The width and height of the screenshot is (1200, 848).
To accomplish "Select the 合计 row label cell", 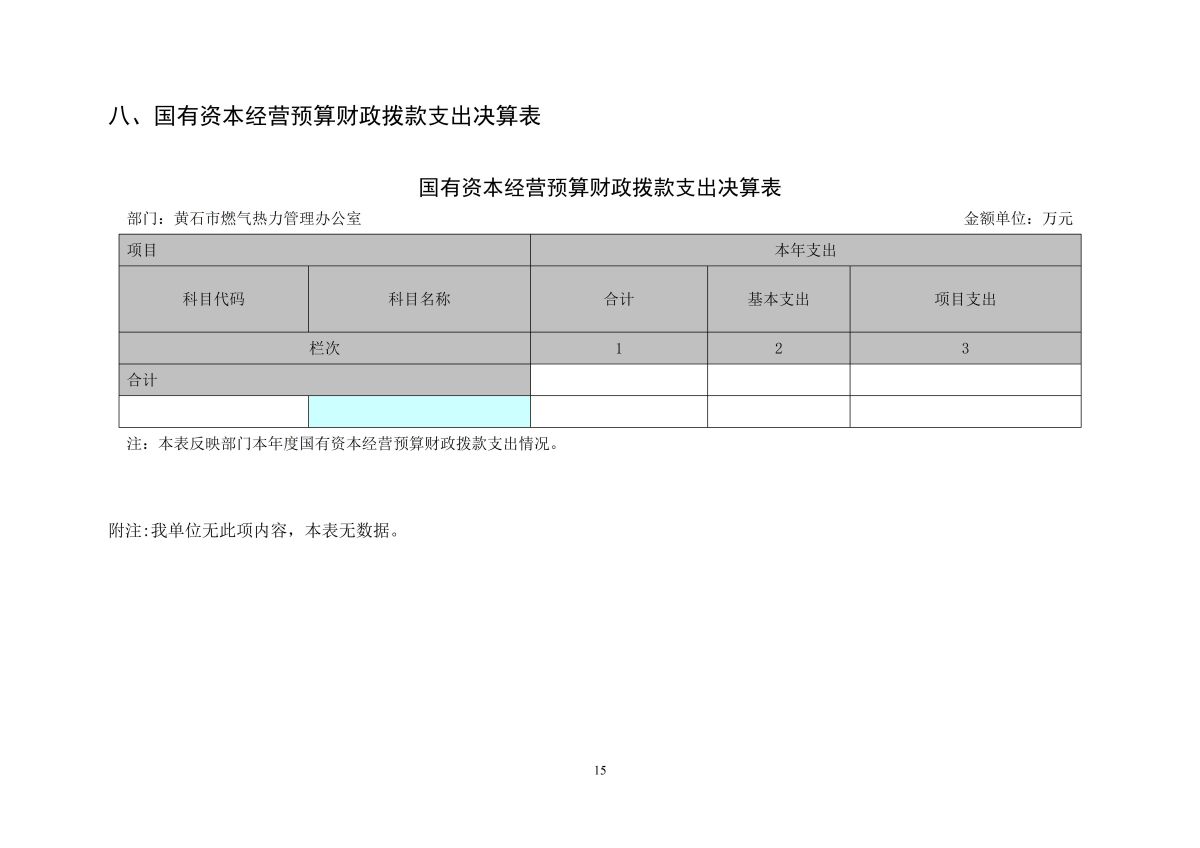I will click(x=324, y=380).
